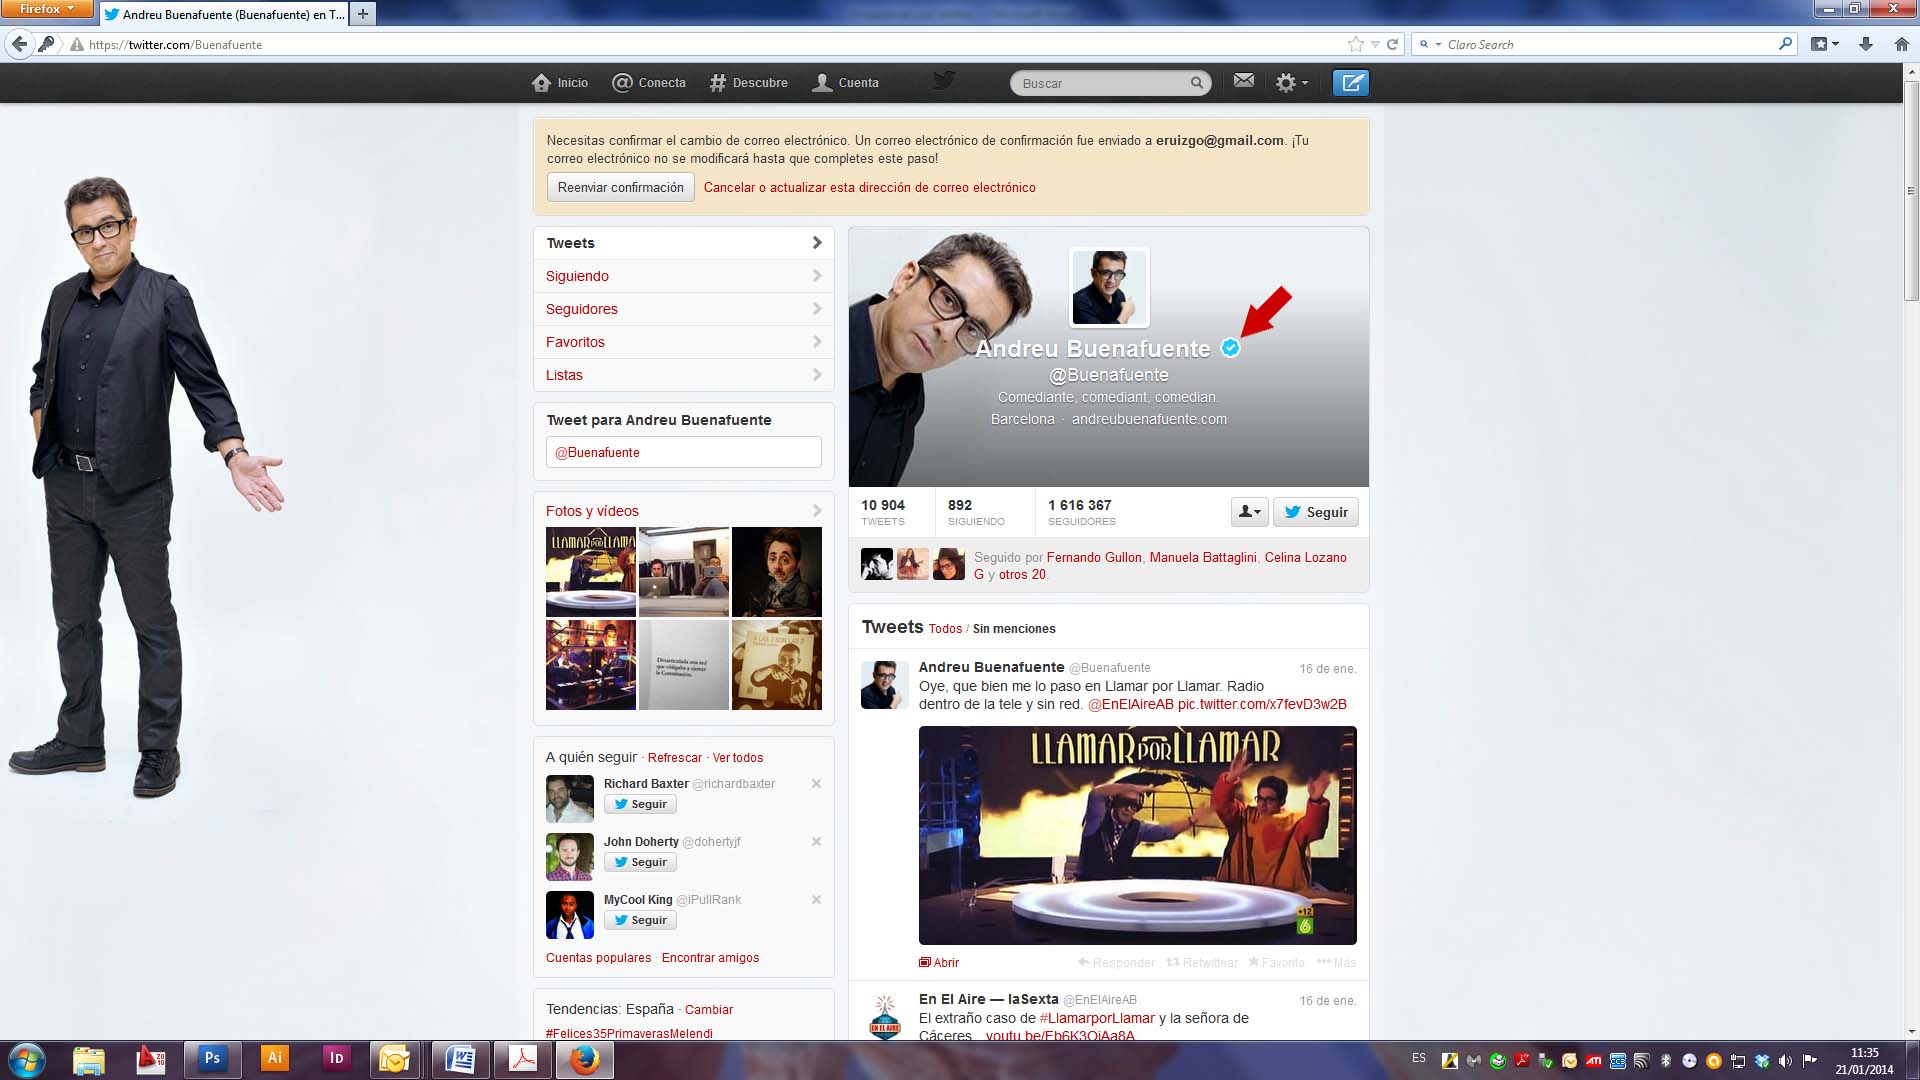The image size is (1920, 1080).
Task: Click the compose new tweet icon
Action: coord(1350,83)
